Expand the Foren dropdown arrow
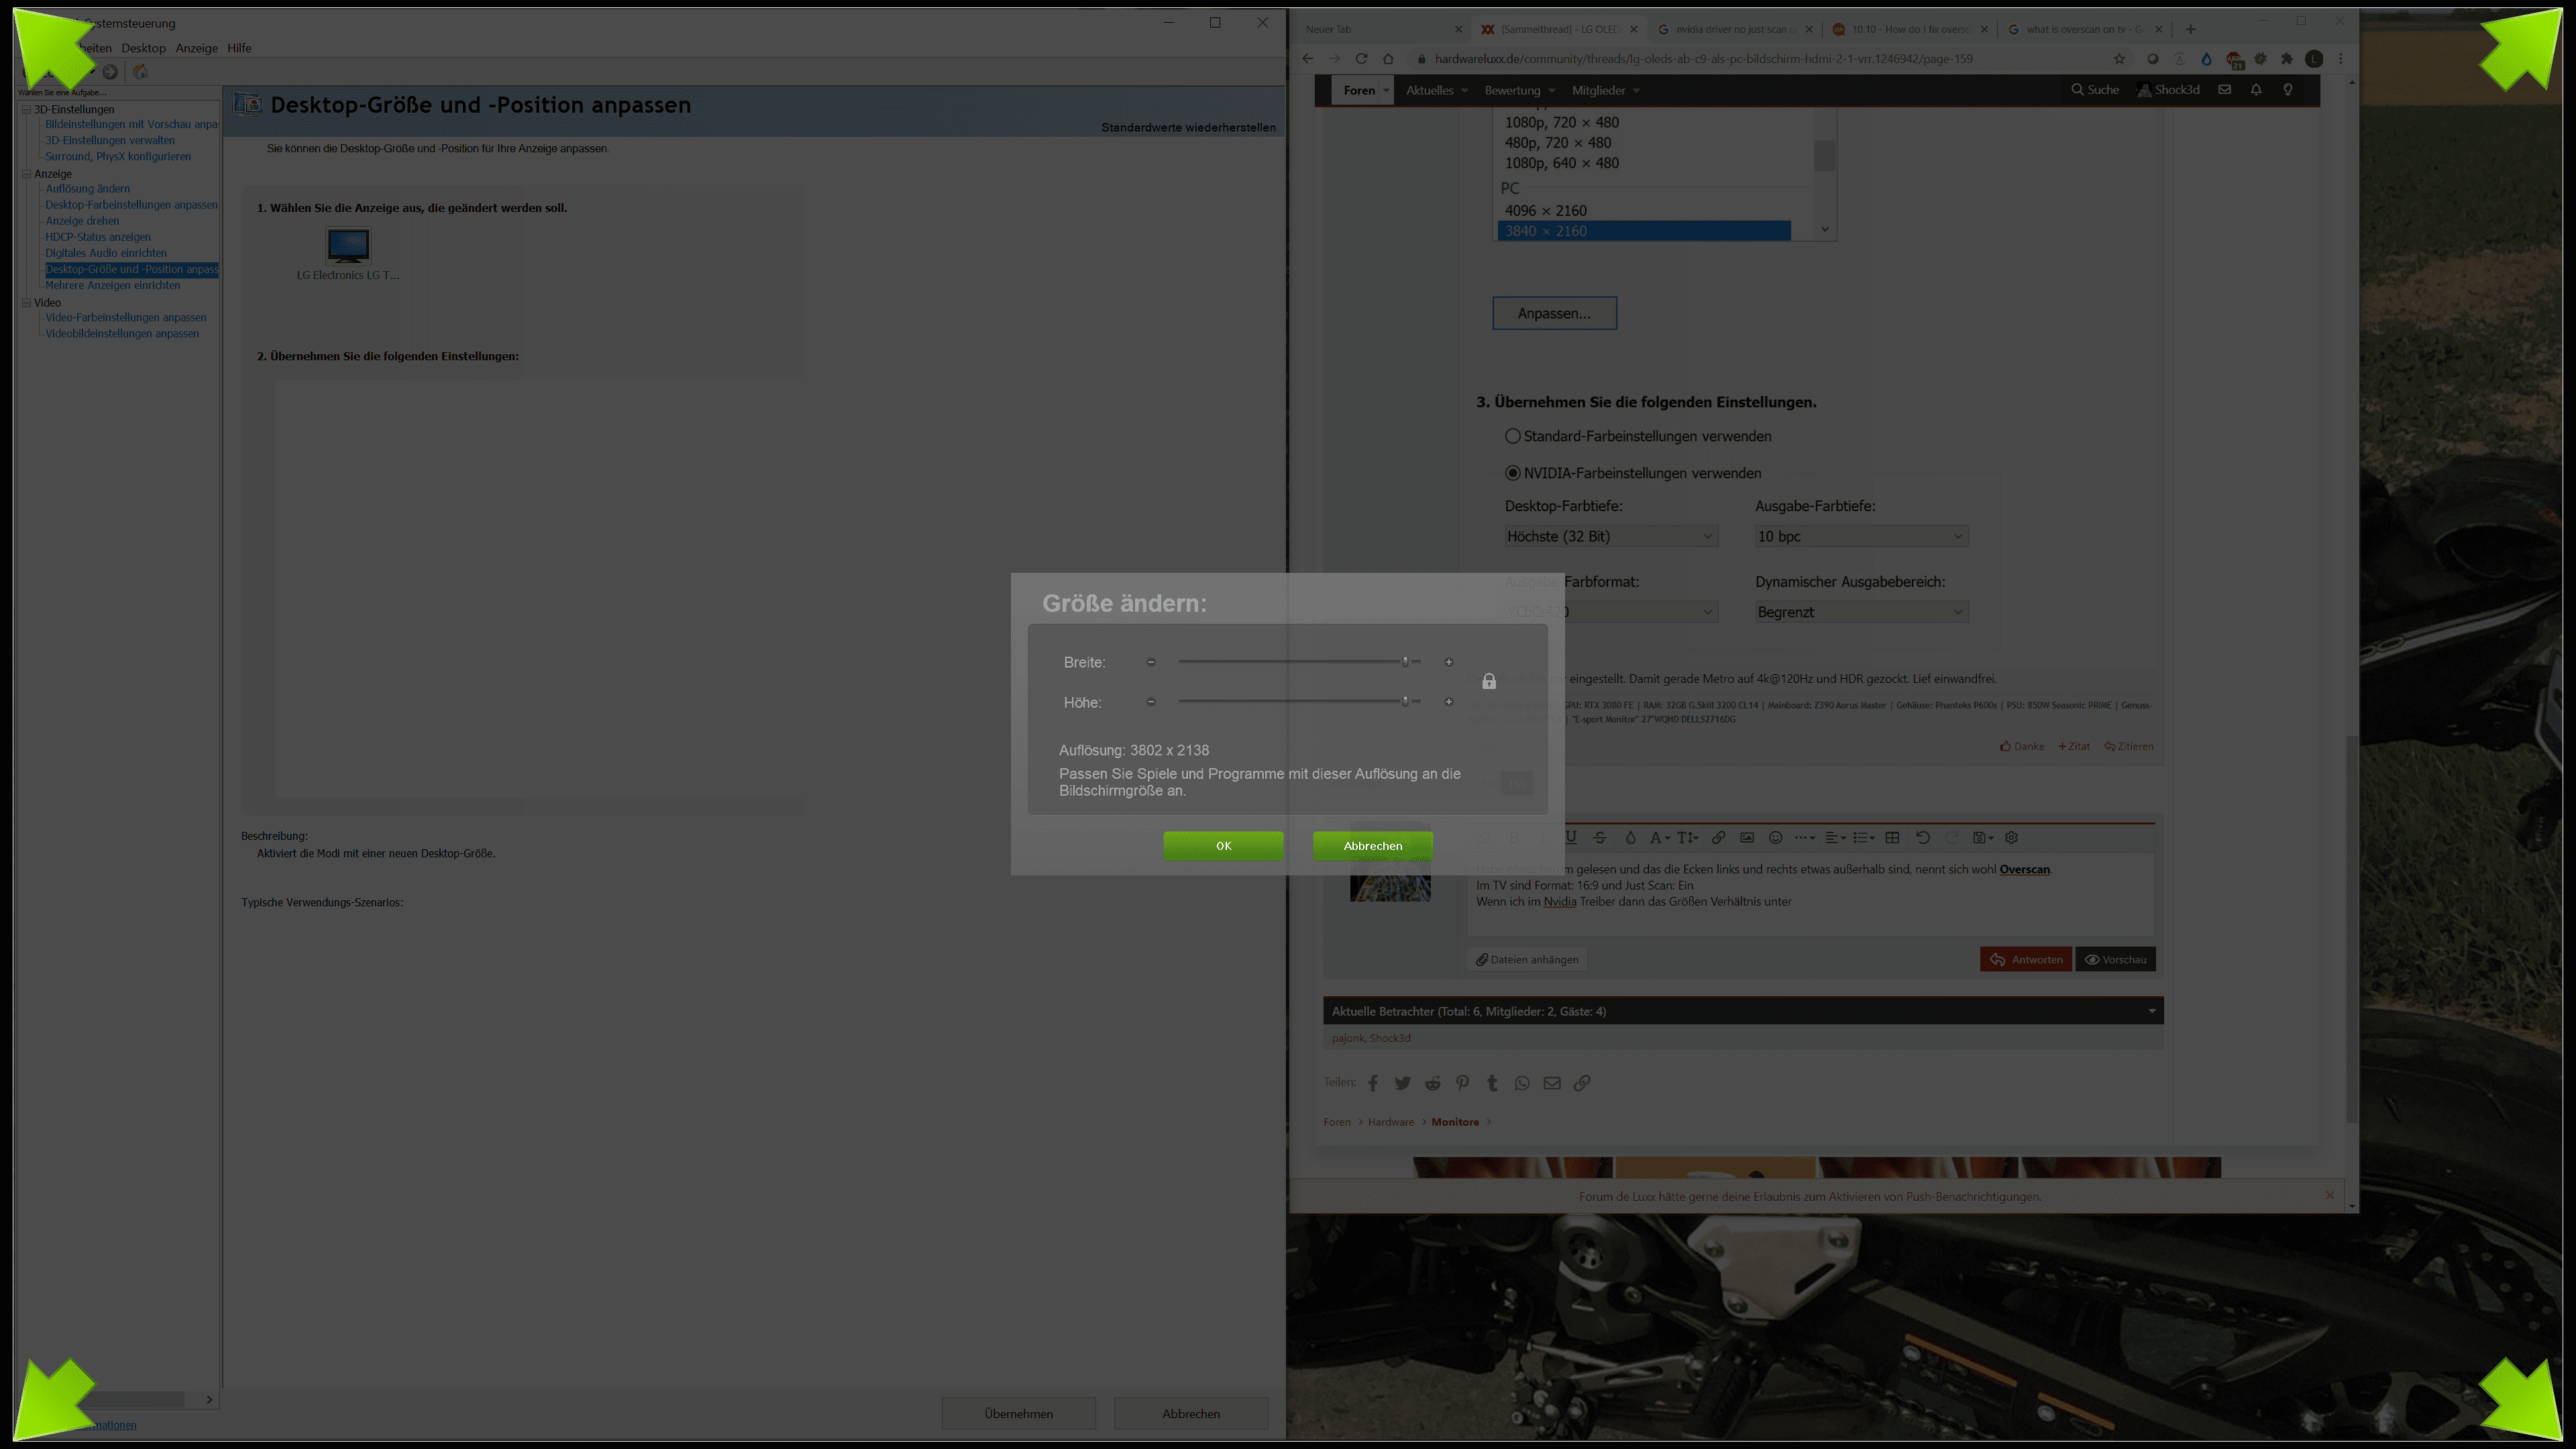This screenshot has width=2576, height=1449. [x=1386, y=90]
